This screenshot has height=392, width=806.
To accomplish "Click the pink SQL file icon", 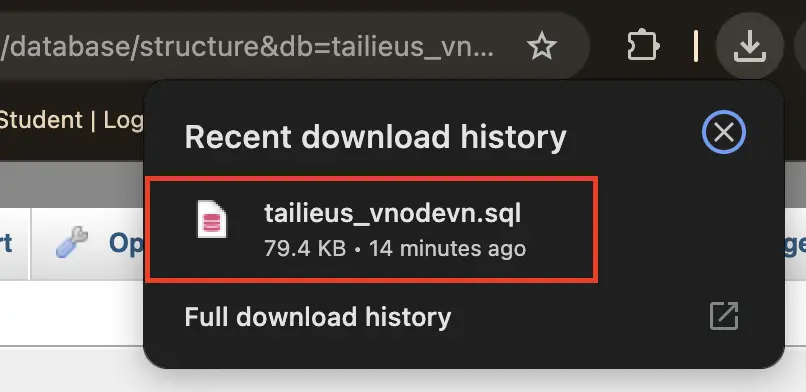I will pos(212,219).
